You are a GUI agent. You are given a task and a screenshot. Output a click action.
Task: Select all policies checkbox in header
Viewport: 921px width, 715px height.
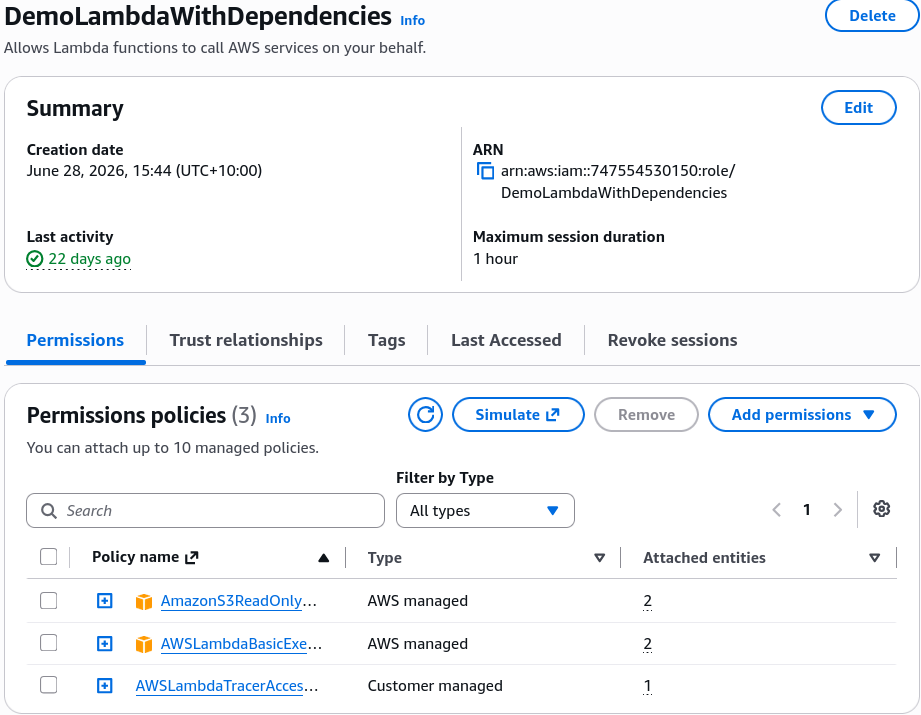[x=49, y=557]
